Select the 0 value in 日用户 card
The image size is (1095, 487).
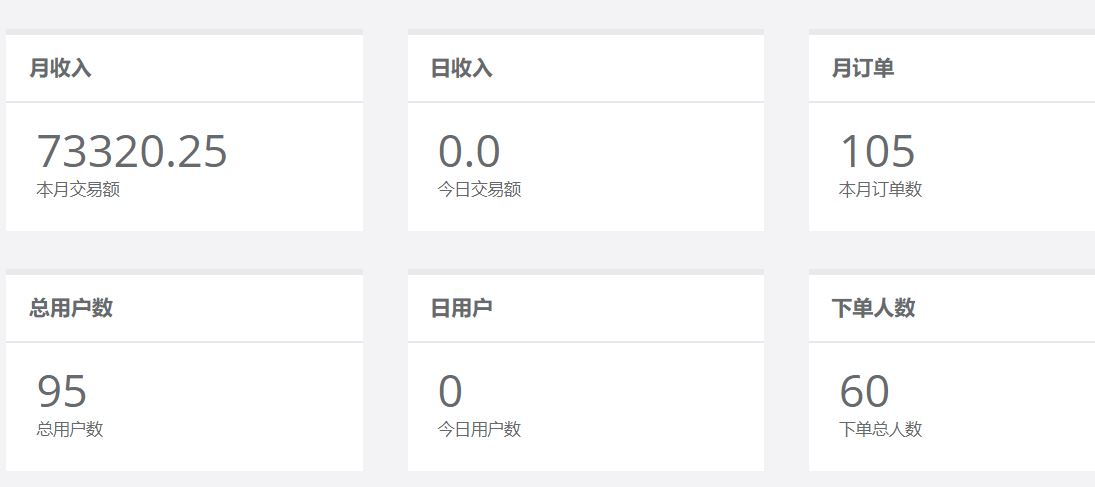450,391
